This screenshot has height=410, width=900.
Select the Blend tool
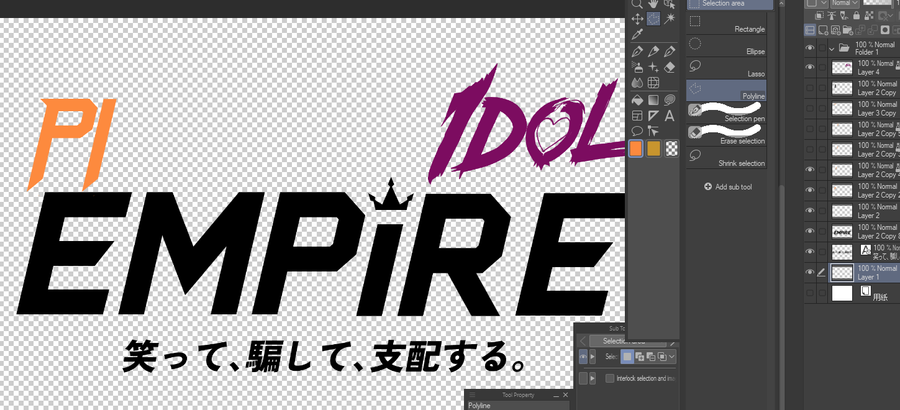[x=637, y=83]
